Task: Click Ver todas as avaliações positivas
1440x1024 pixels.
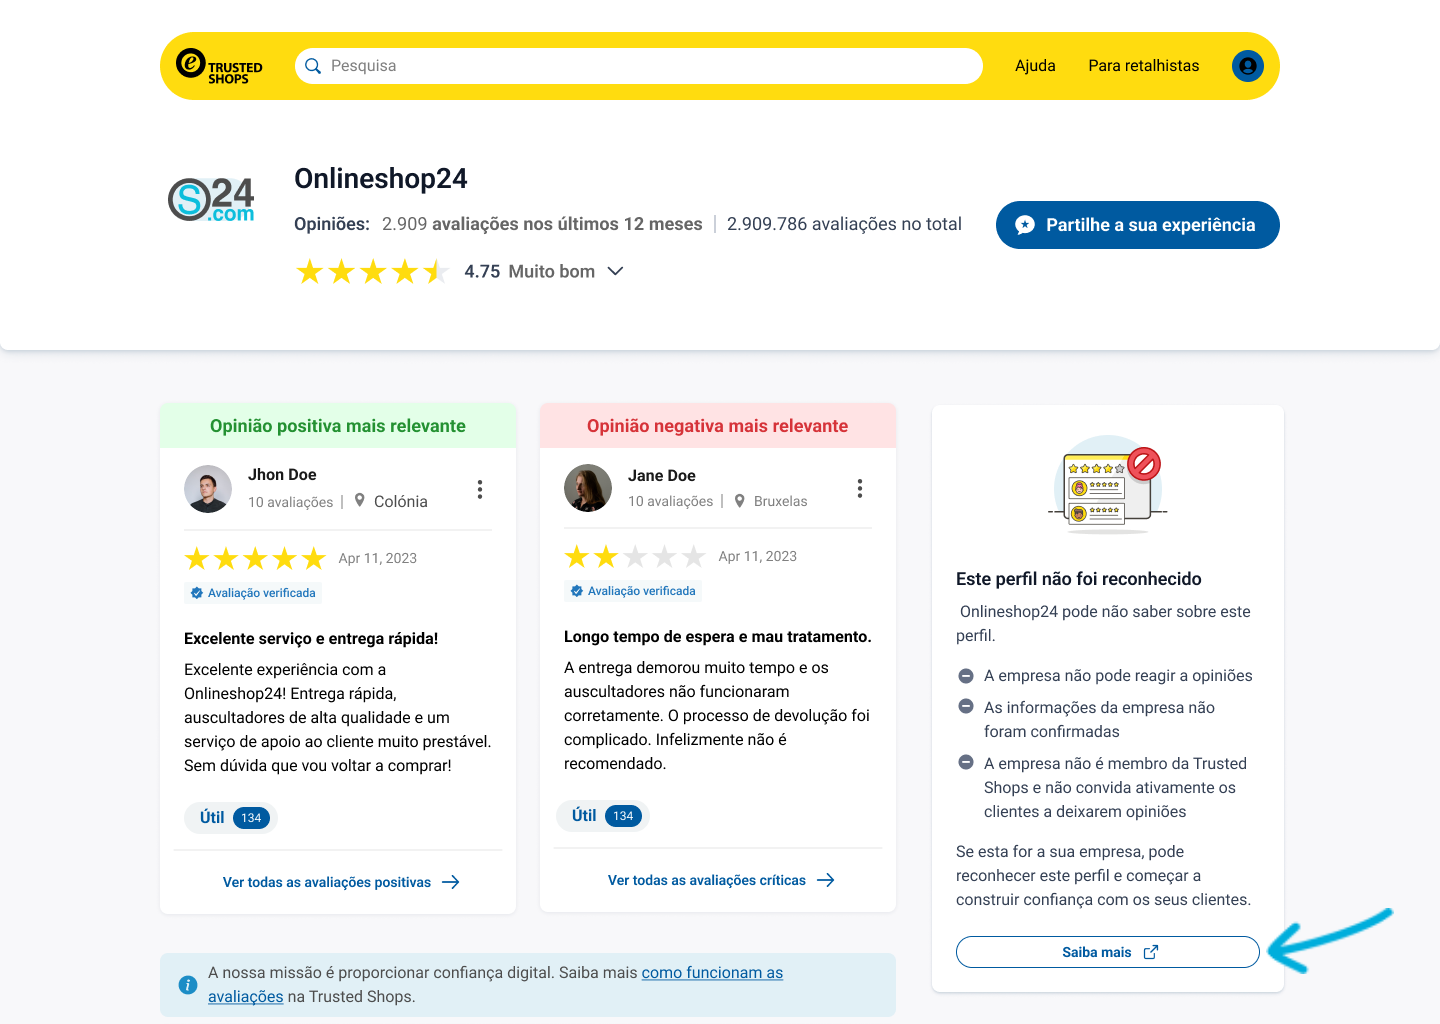Action: (327, 882)
